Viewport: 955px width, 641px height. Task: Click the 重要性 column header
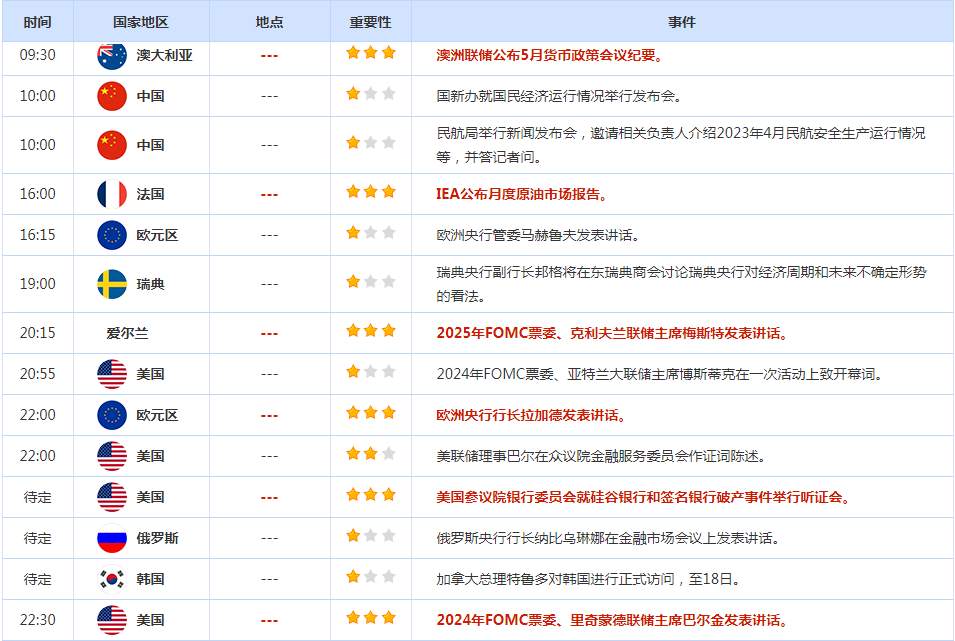370,22
